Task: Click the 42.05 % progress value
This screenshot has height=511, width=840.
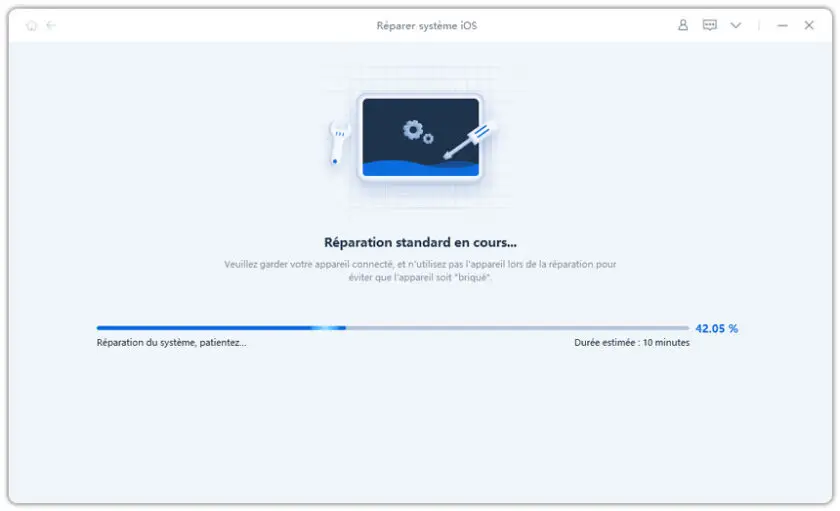Action: [x=716, y=328]
